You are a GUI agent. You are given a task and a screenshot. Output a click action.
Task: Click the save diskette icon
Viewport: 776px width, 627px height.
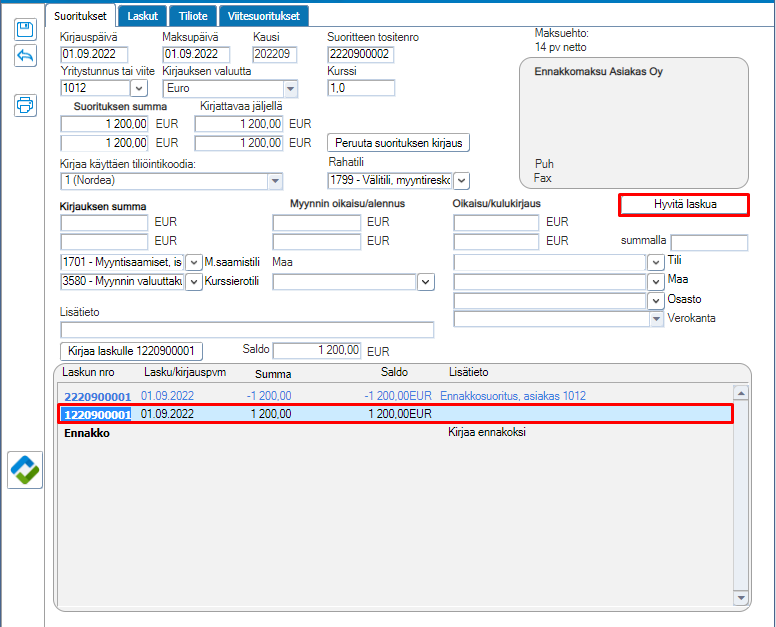[25, 30]
